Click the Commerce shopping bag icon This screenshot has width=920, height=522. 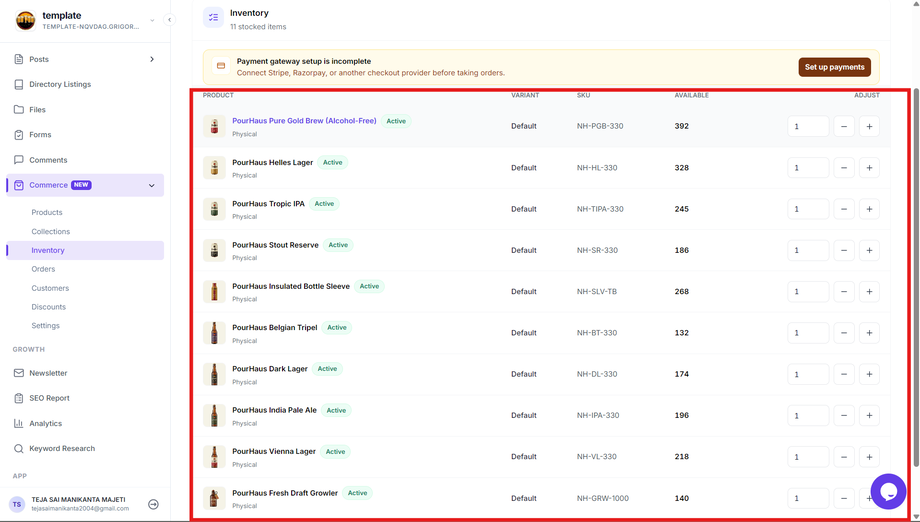pyautogui.click(x=19, y=185)
